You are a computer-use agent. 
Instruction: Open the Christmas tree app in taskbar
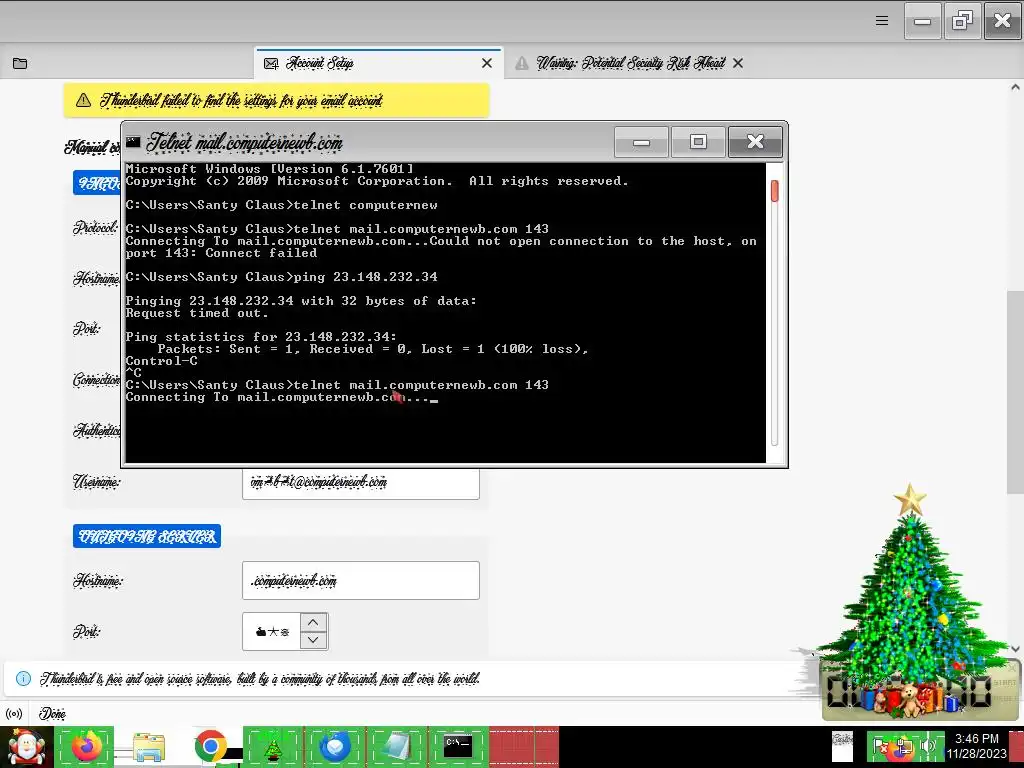(x=273, y=747)
